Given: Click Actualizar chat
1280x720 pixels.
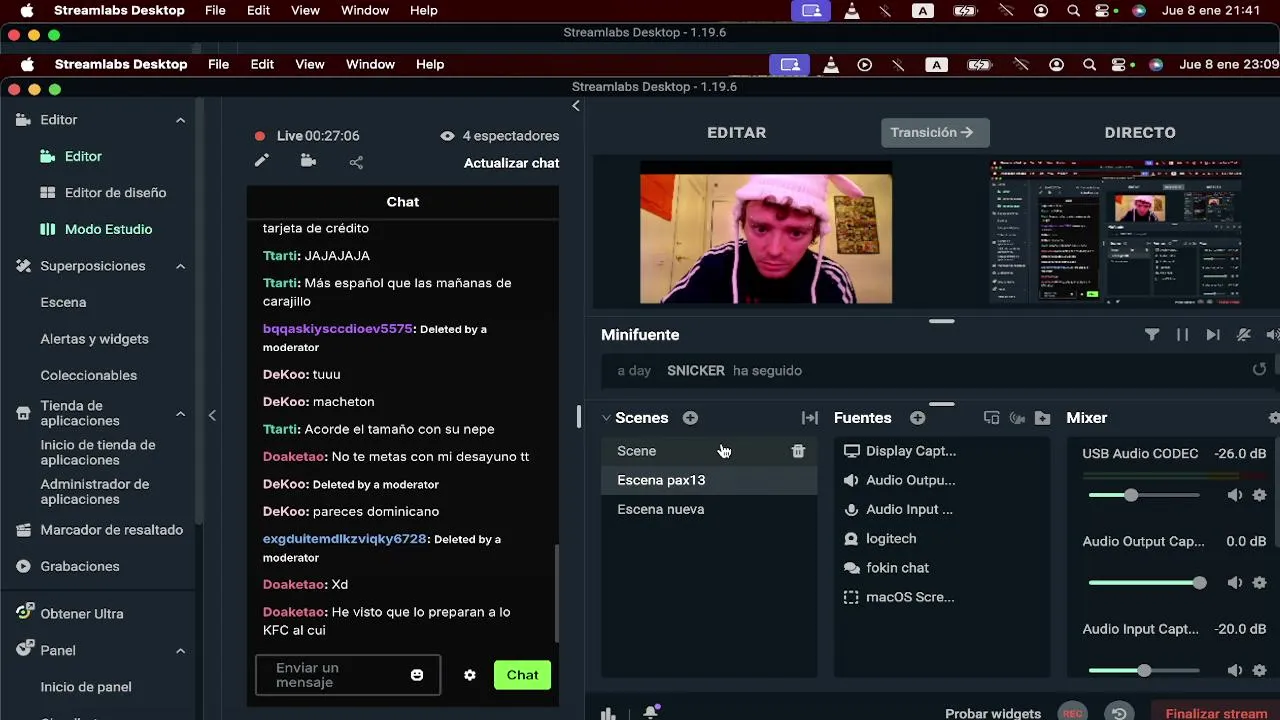Looking at the screenshot, I should point(511,163).
